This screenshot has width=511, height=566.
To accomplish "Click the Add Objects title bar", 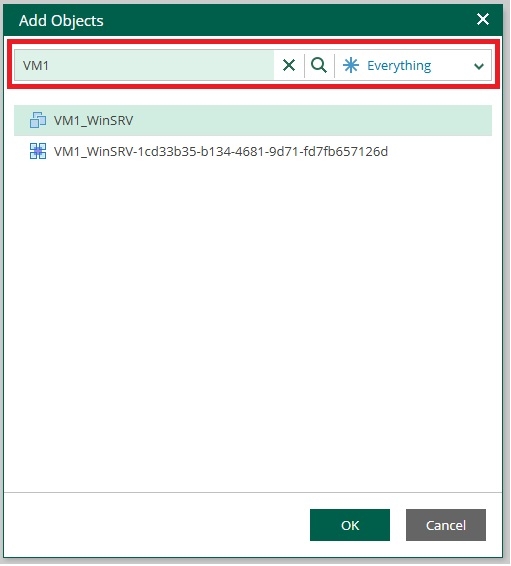I will click(x=253, y=20).
